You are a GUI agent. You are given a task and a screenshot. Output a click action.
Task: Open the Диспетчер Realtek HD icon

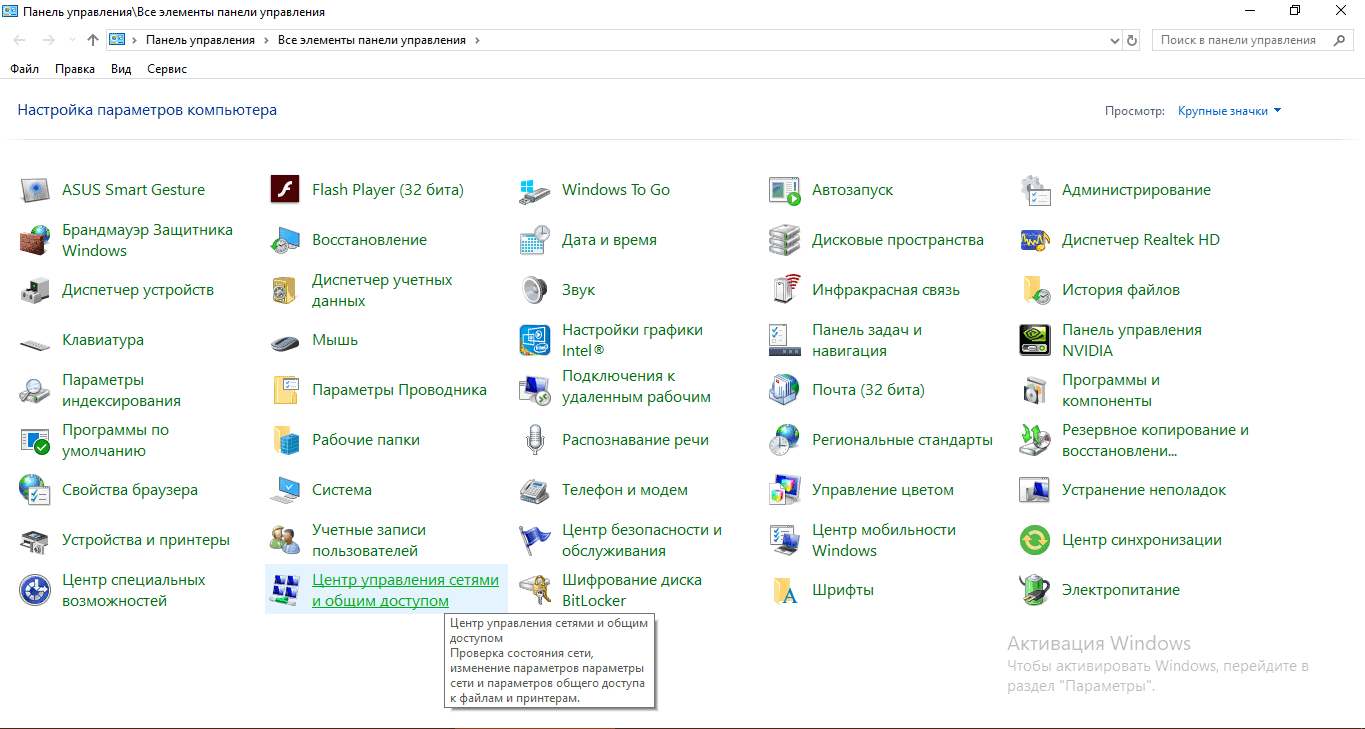(1036, 240)
